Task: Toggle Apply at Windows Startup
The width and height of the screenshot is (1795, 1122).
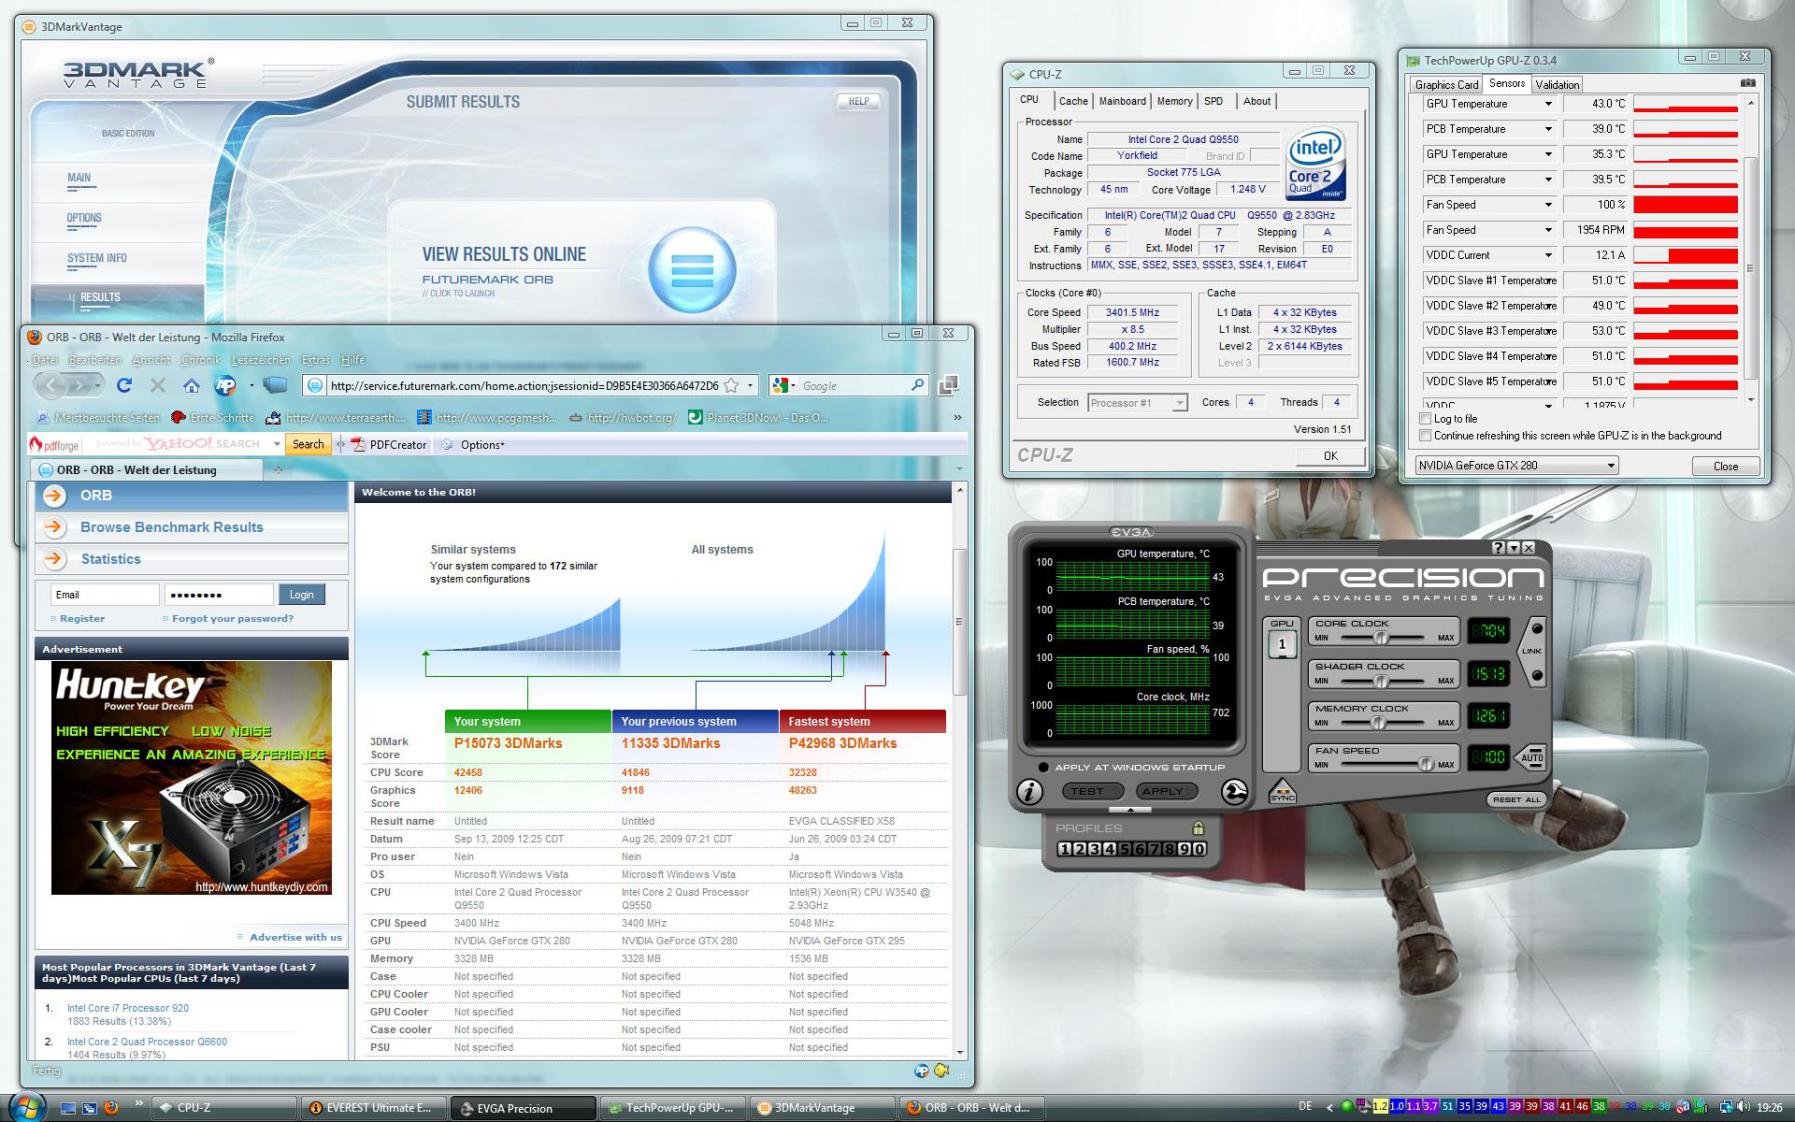Action: coord(1044,767)
